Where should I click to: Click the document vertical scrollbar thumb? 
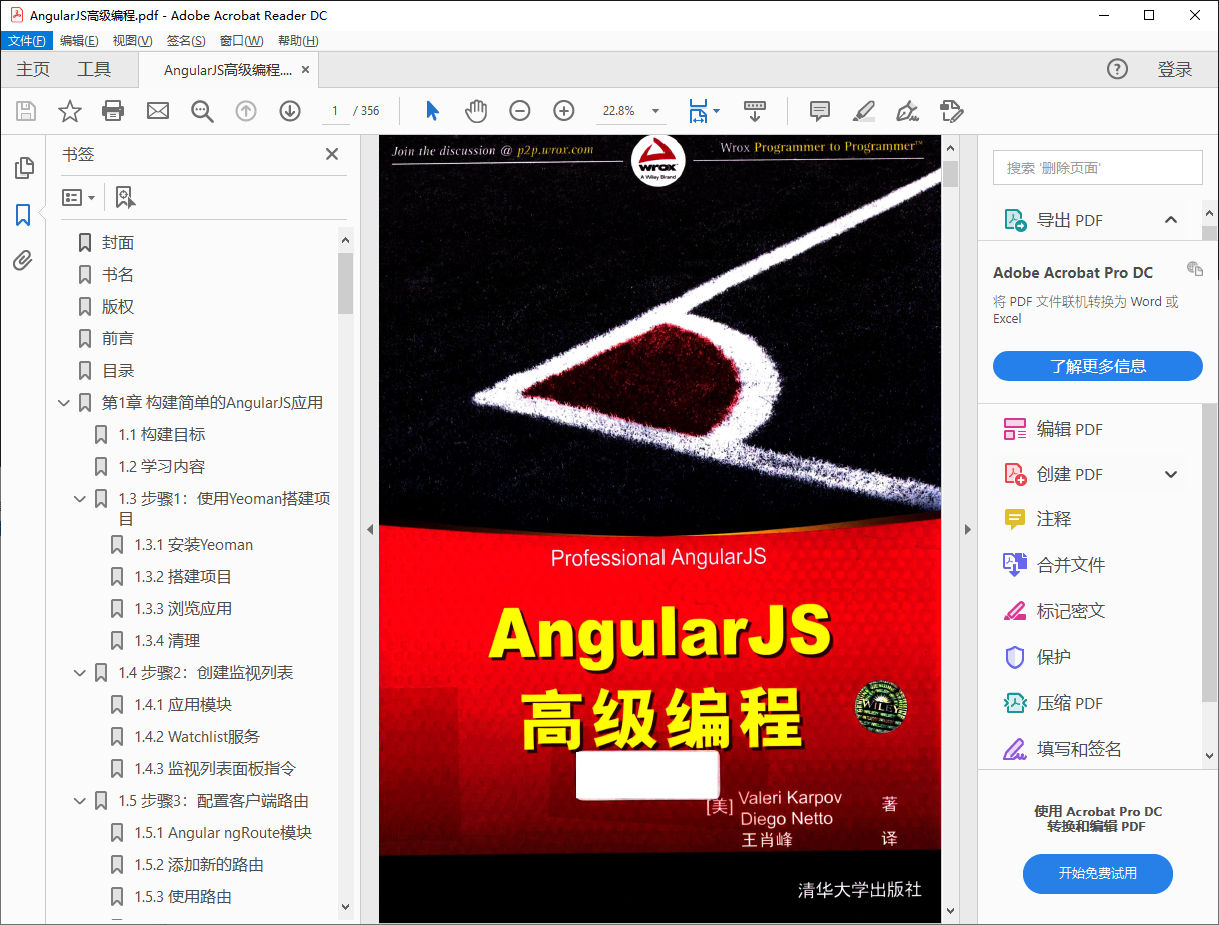coord(950,174)
